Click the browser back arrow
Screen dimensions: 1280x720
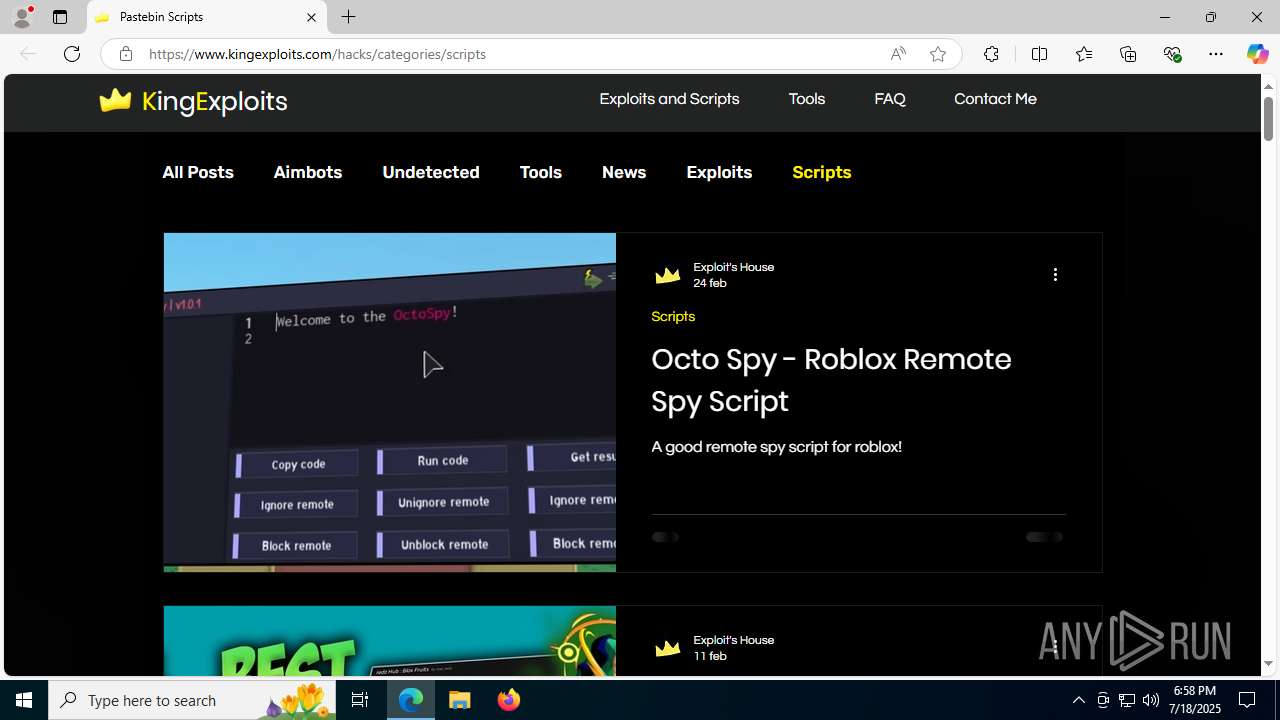(x=28, y=54)
